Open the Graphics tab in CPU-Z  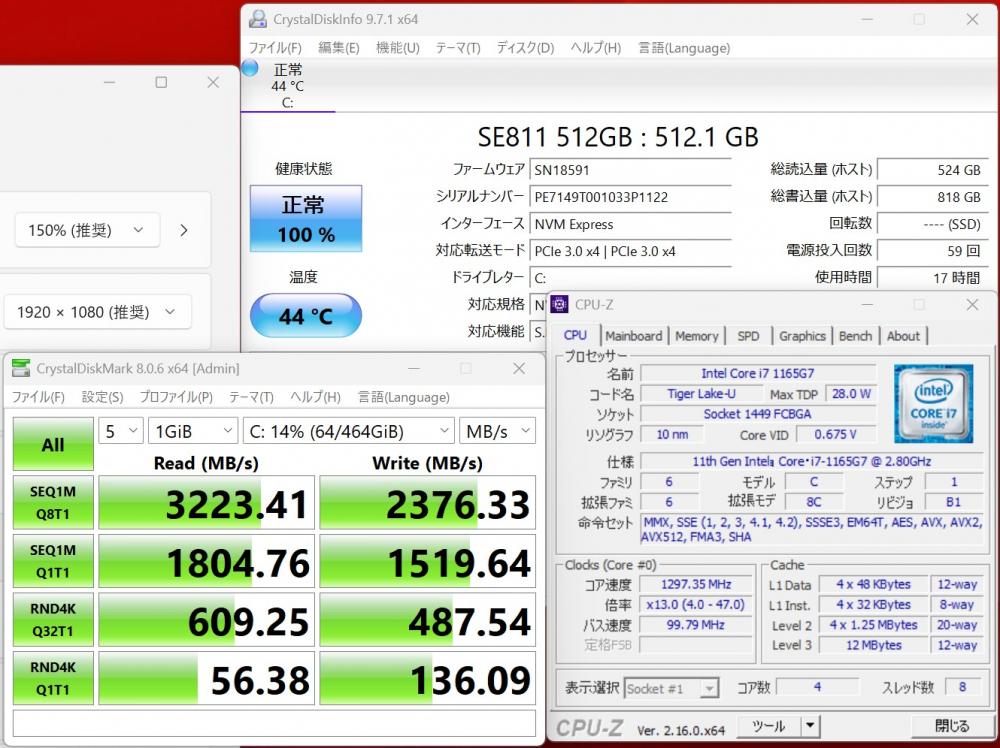click(x=802, y=336)
